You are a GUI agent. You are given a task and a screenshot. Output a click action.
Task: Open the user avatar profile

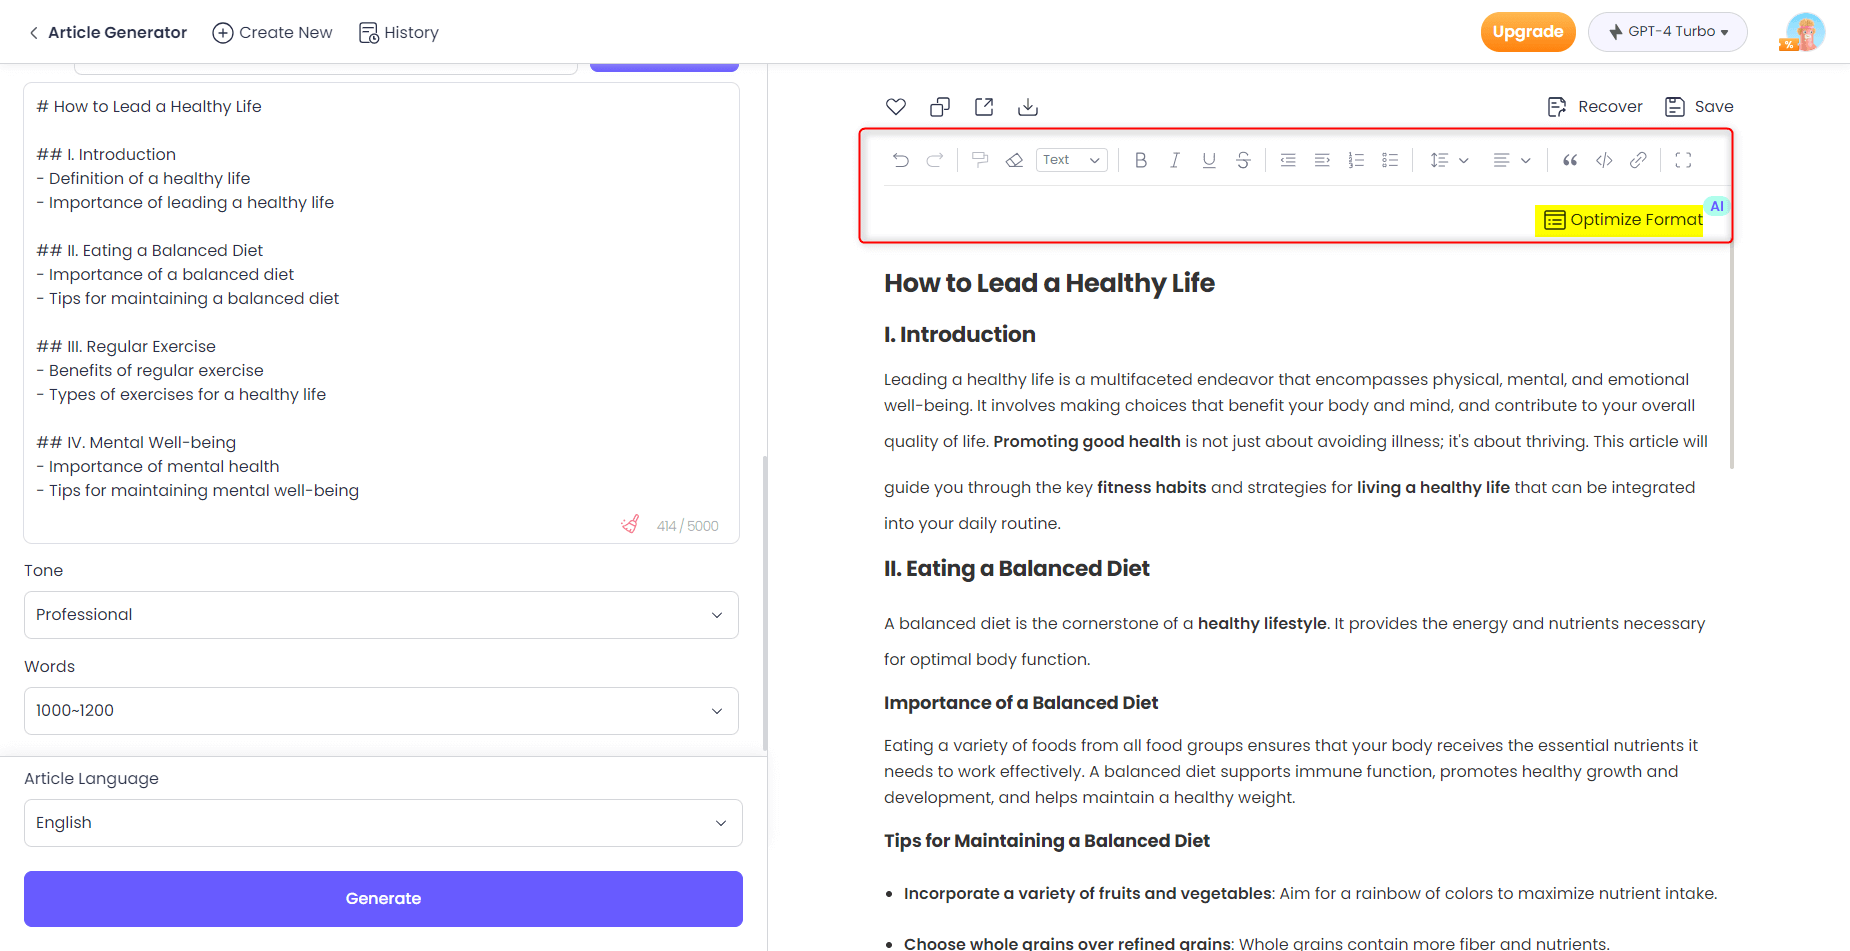pos(1805,32)
